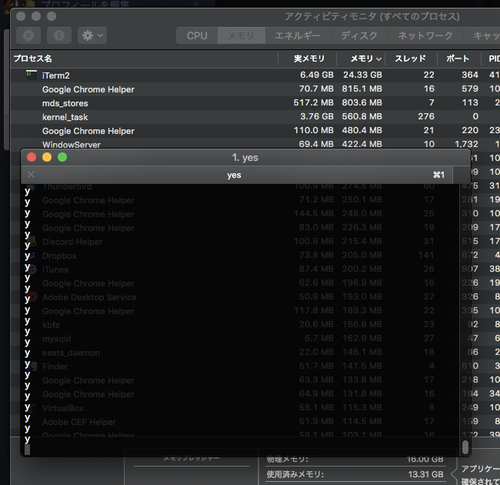Click the esets_daemon process row
The height and width of the screenshot is (485, 500).
tap(255, 353)
